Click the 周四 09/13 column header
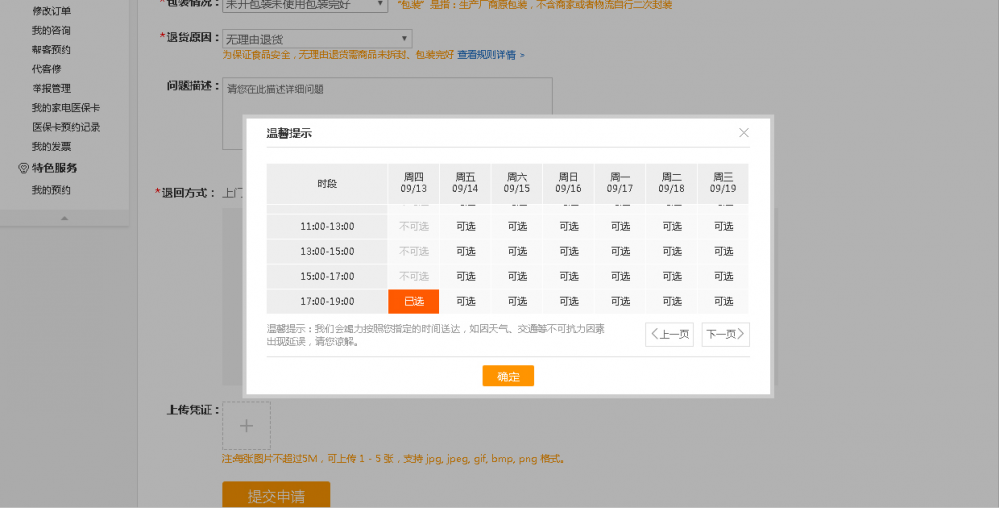999x508 pixels. pos(413,184)
